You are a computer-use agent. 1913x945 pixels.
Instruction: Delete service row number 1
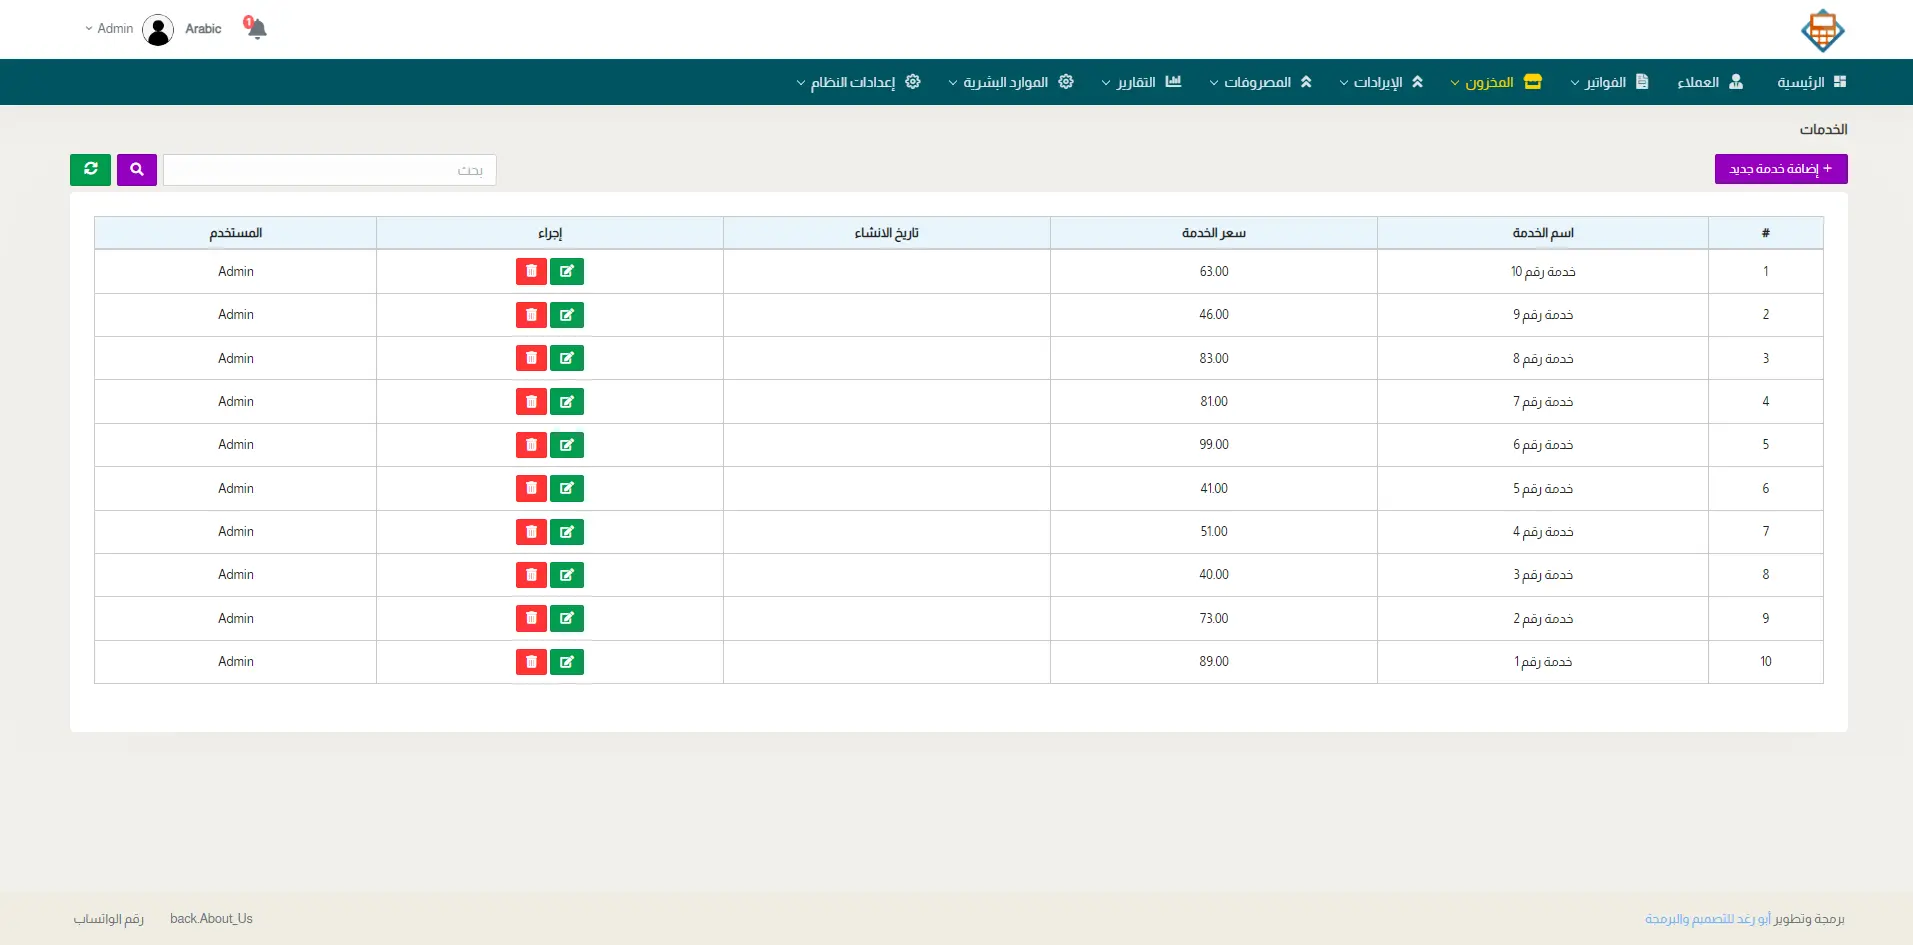click(531, 271)
